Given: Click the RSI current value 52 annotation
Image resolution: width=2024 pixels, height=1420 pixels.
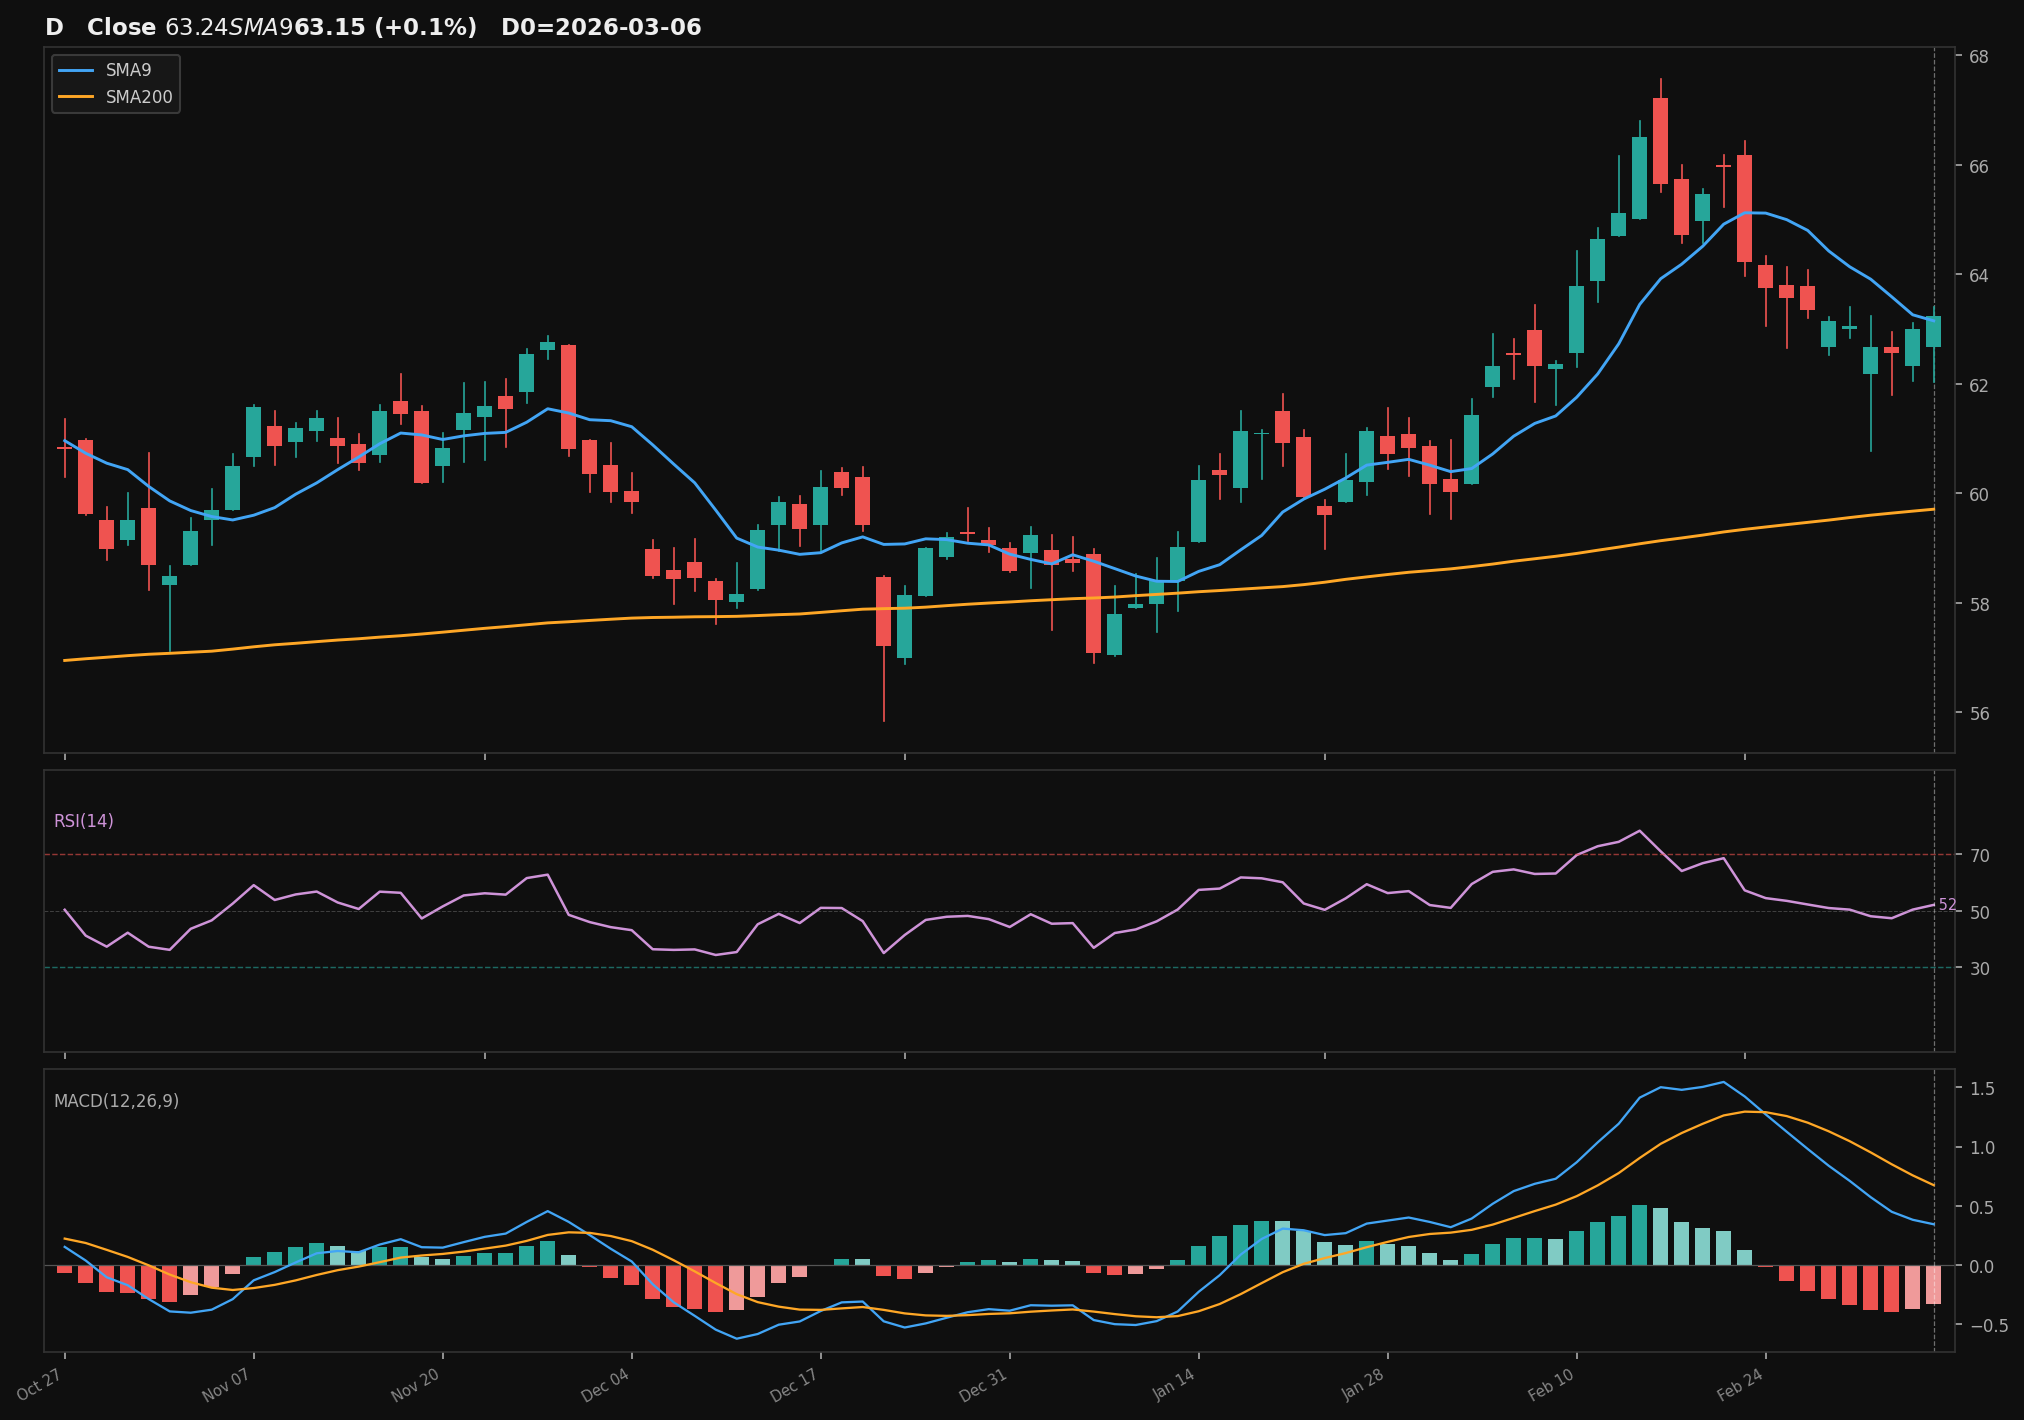Looking at the screenshot, I should tap(1948, 905).
